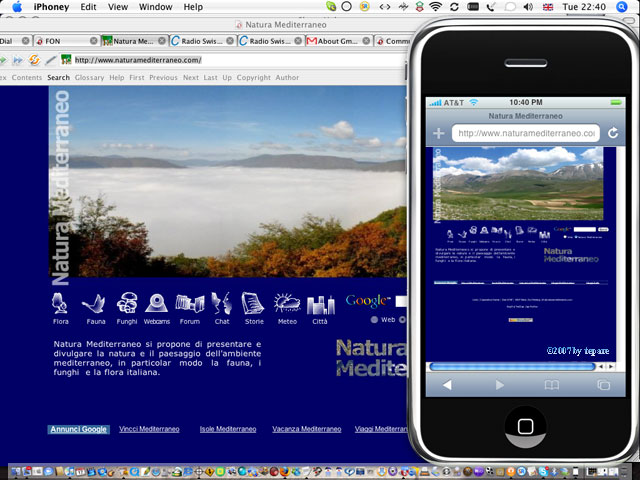Open the Edit menu

click(x=88, y=7)
